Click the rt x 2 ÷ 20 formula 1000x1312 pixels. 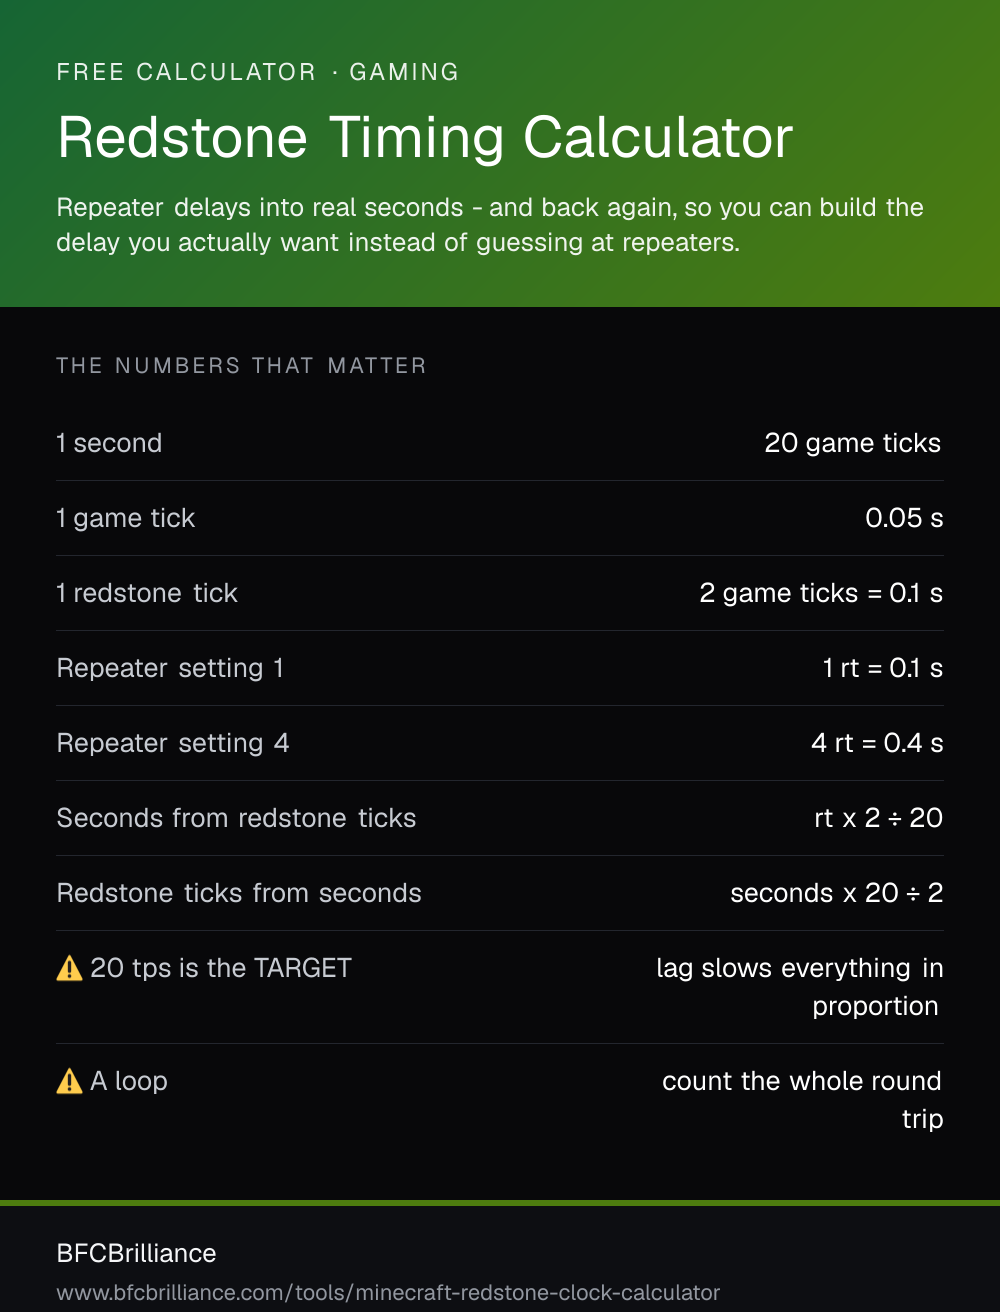879,818
